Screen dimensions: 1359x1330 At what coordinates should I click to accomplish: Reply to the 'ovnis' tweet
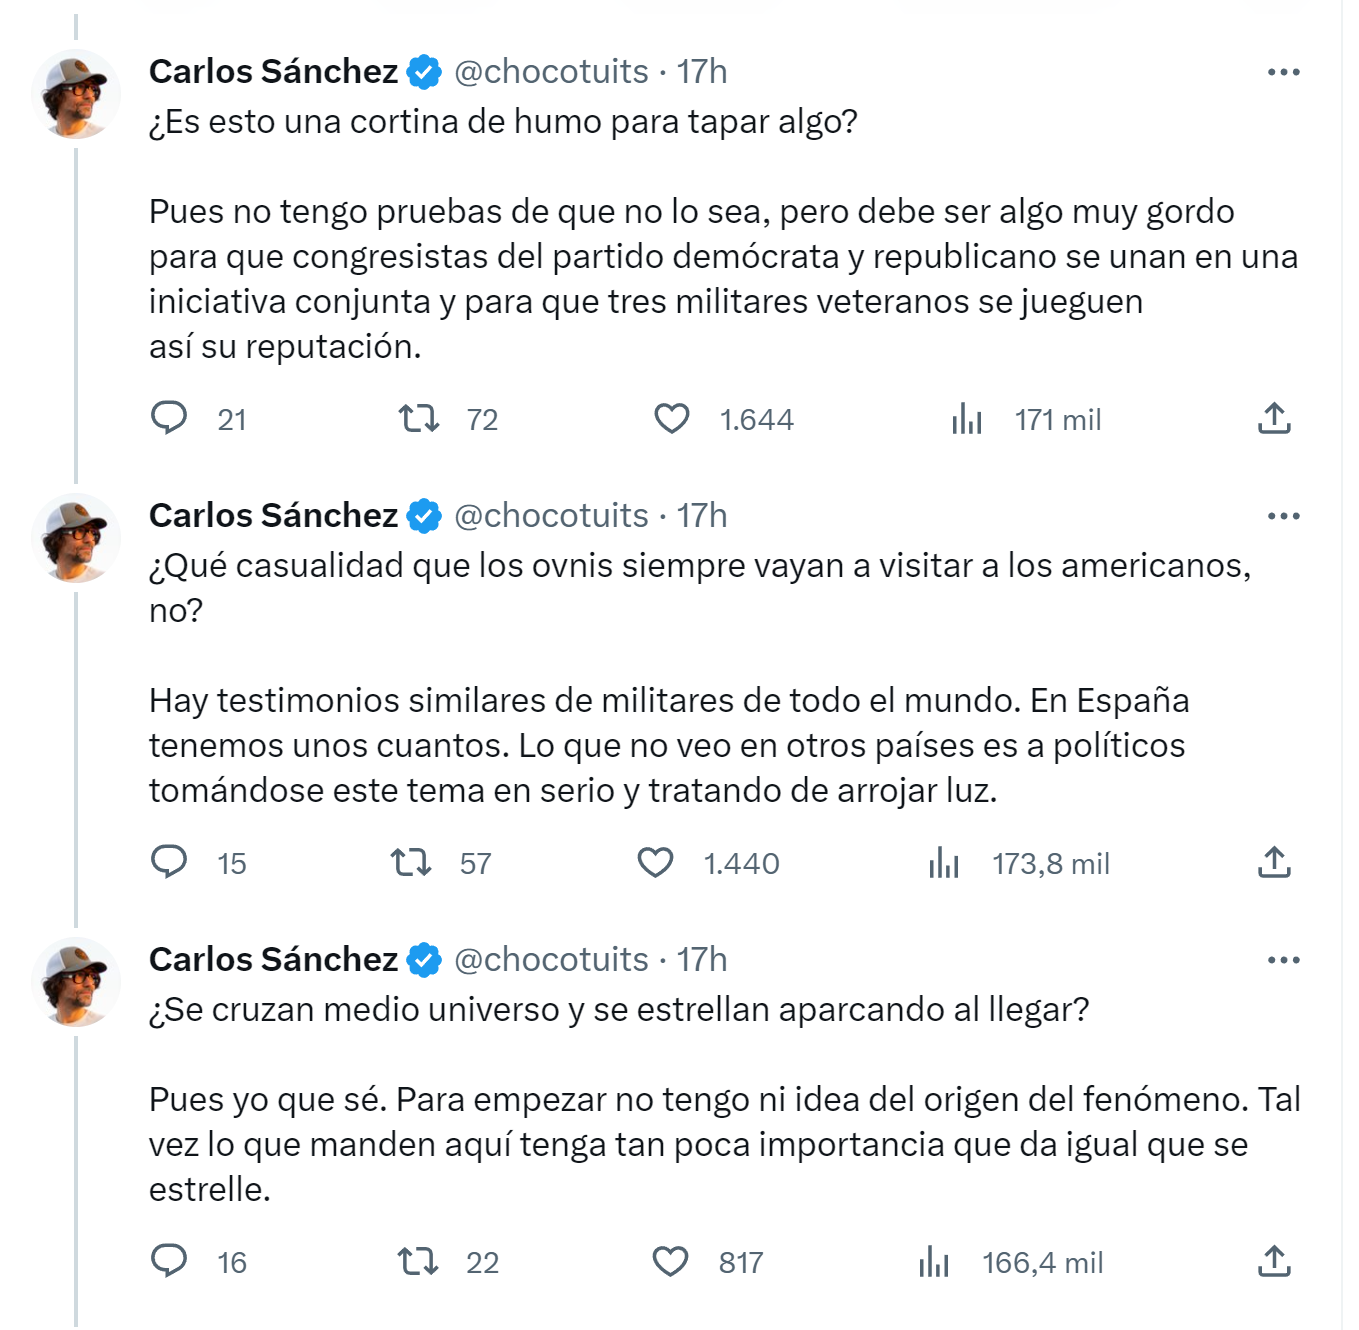pos(169,862)
